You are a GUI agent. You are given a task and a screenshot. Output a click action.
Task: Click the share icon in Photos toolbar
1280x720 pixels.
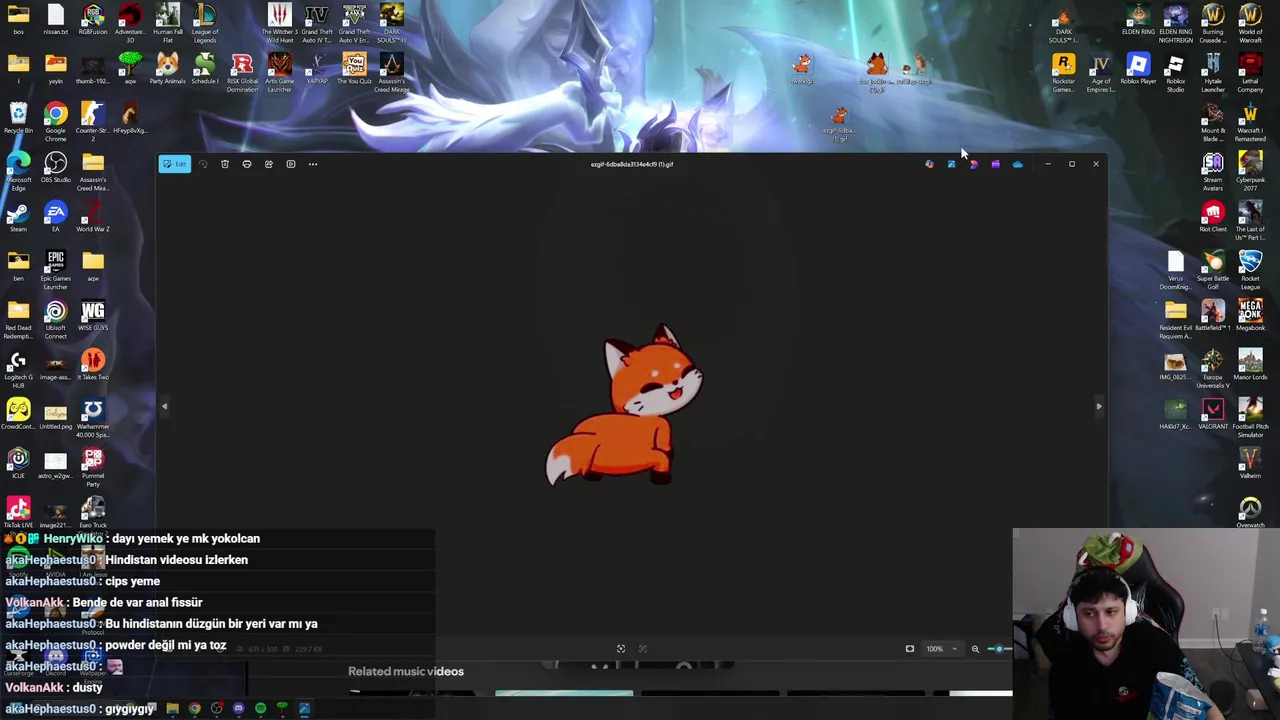point(269,164)
